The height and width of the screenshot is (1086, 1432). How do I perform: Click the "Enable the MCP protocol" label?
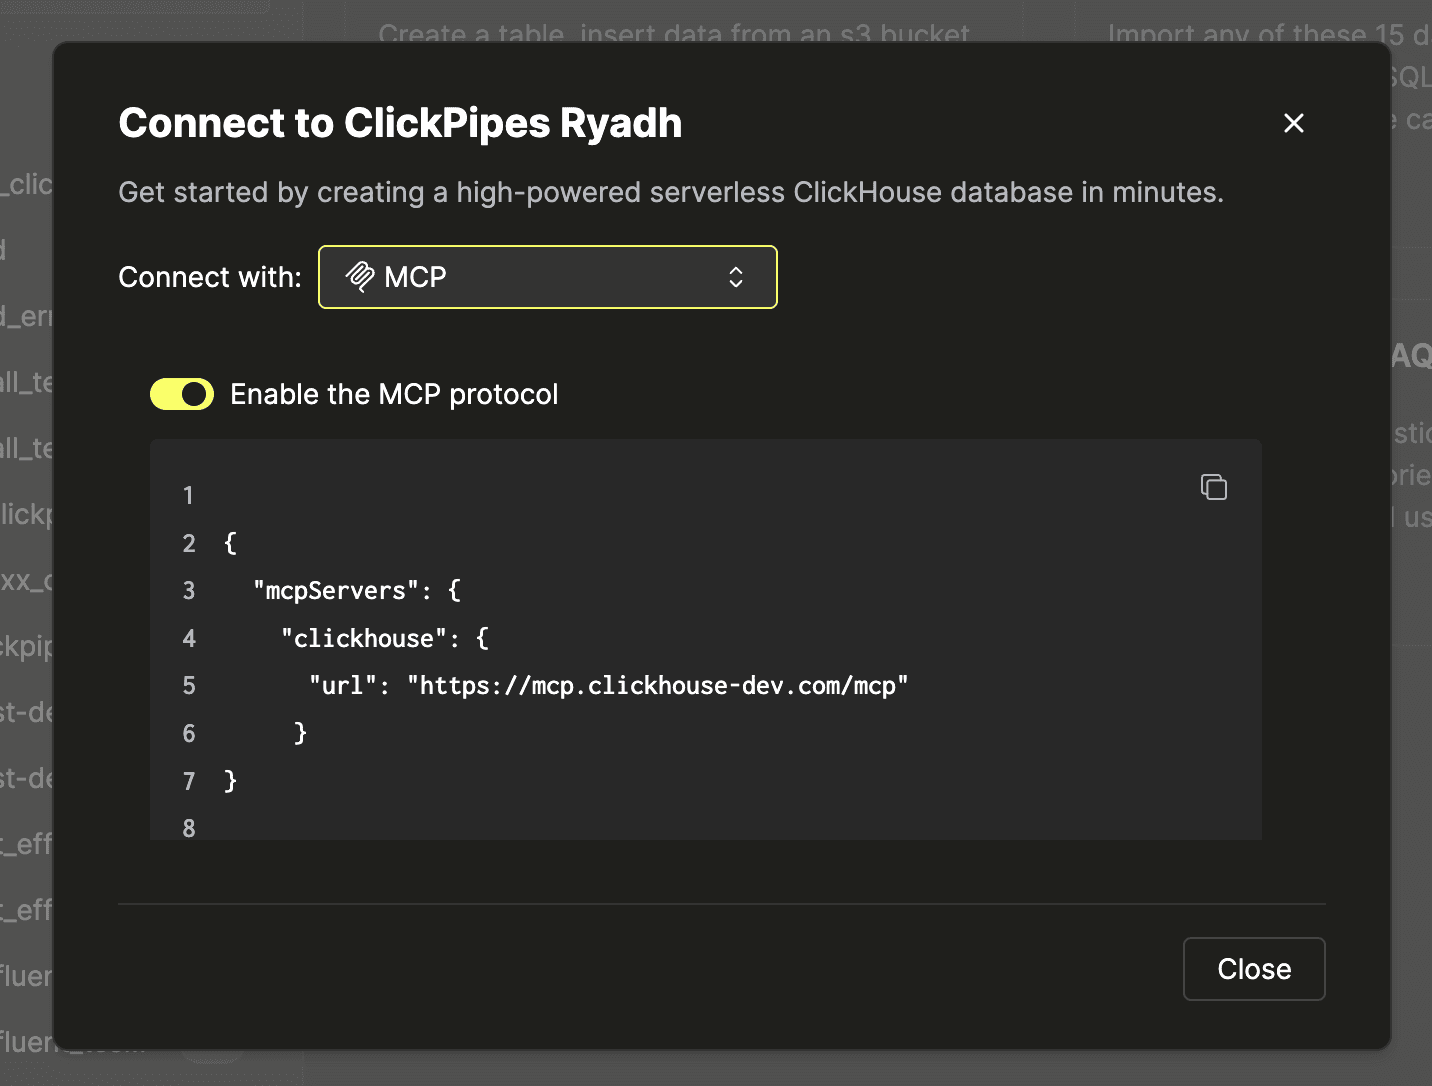tap(394, 395)
